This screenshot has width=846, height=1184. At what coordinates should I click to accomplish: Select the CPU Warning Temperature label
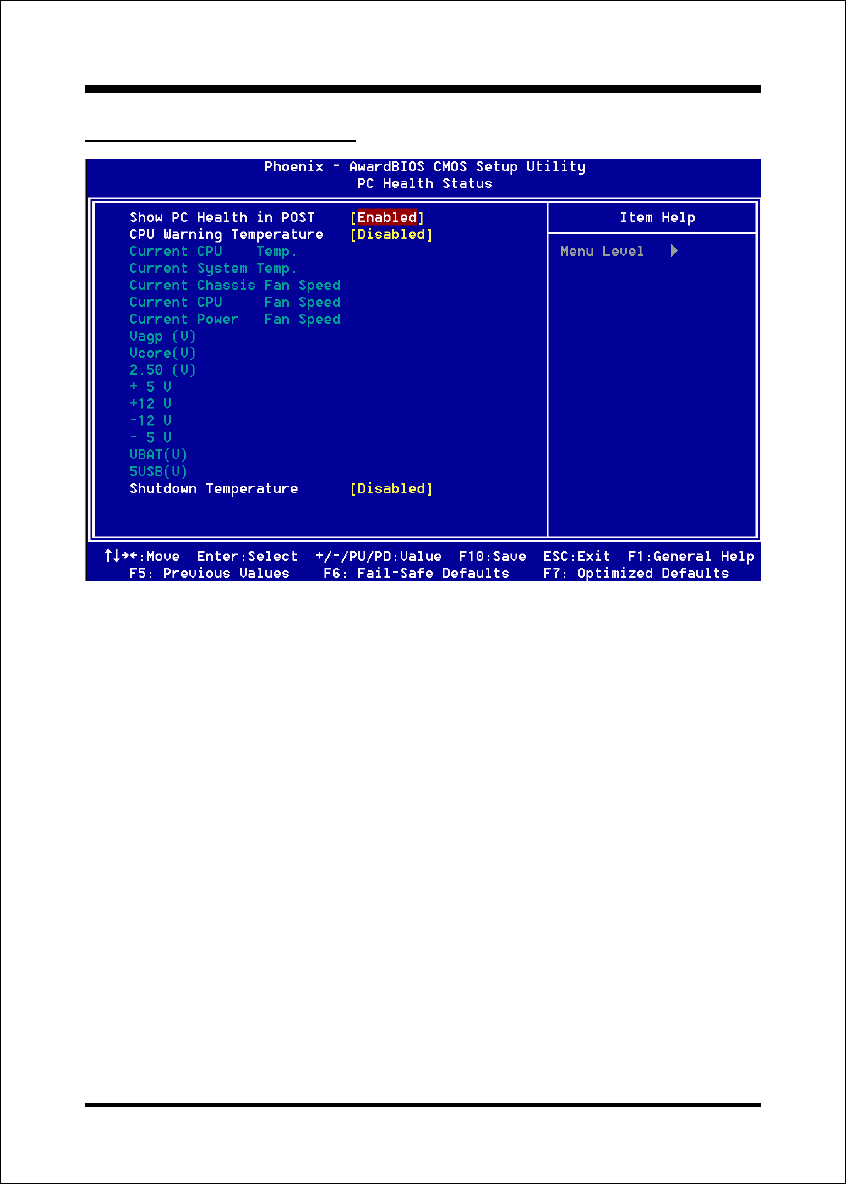tap(227, 235)
